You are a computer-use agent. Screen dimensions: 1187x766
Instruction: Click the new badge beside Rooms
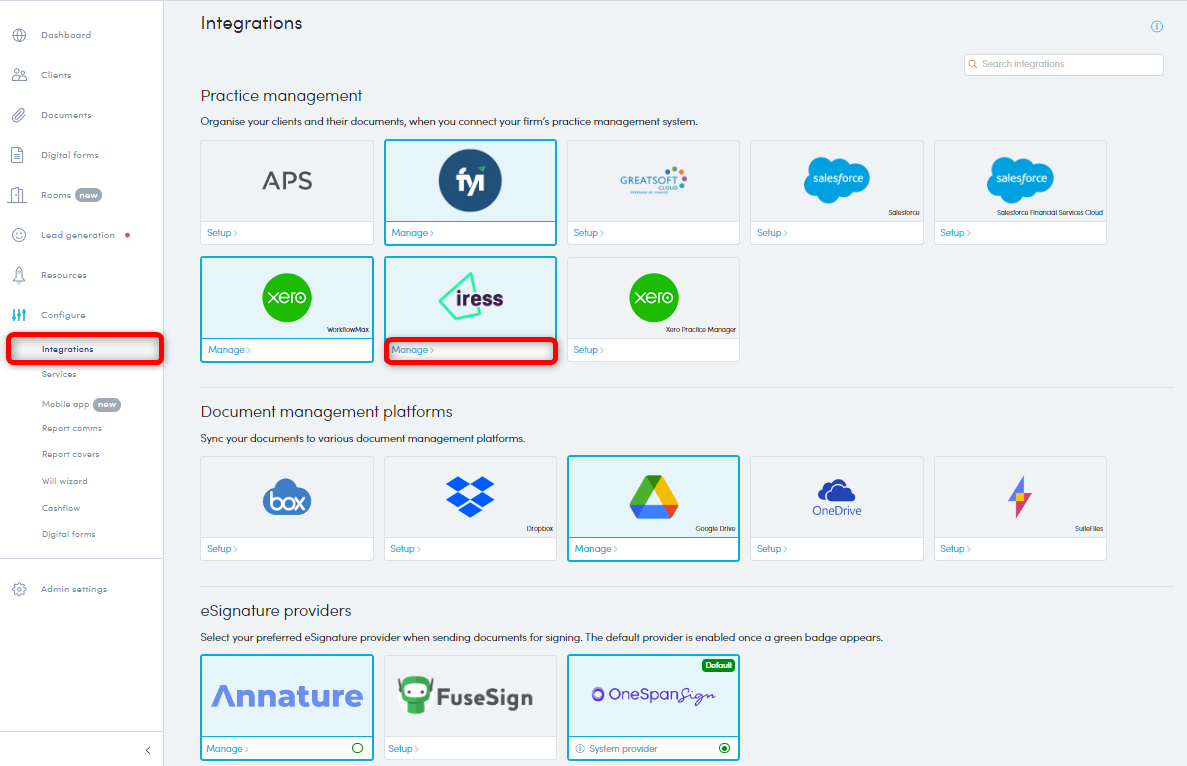[x=89, y=195]
